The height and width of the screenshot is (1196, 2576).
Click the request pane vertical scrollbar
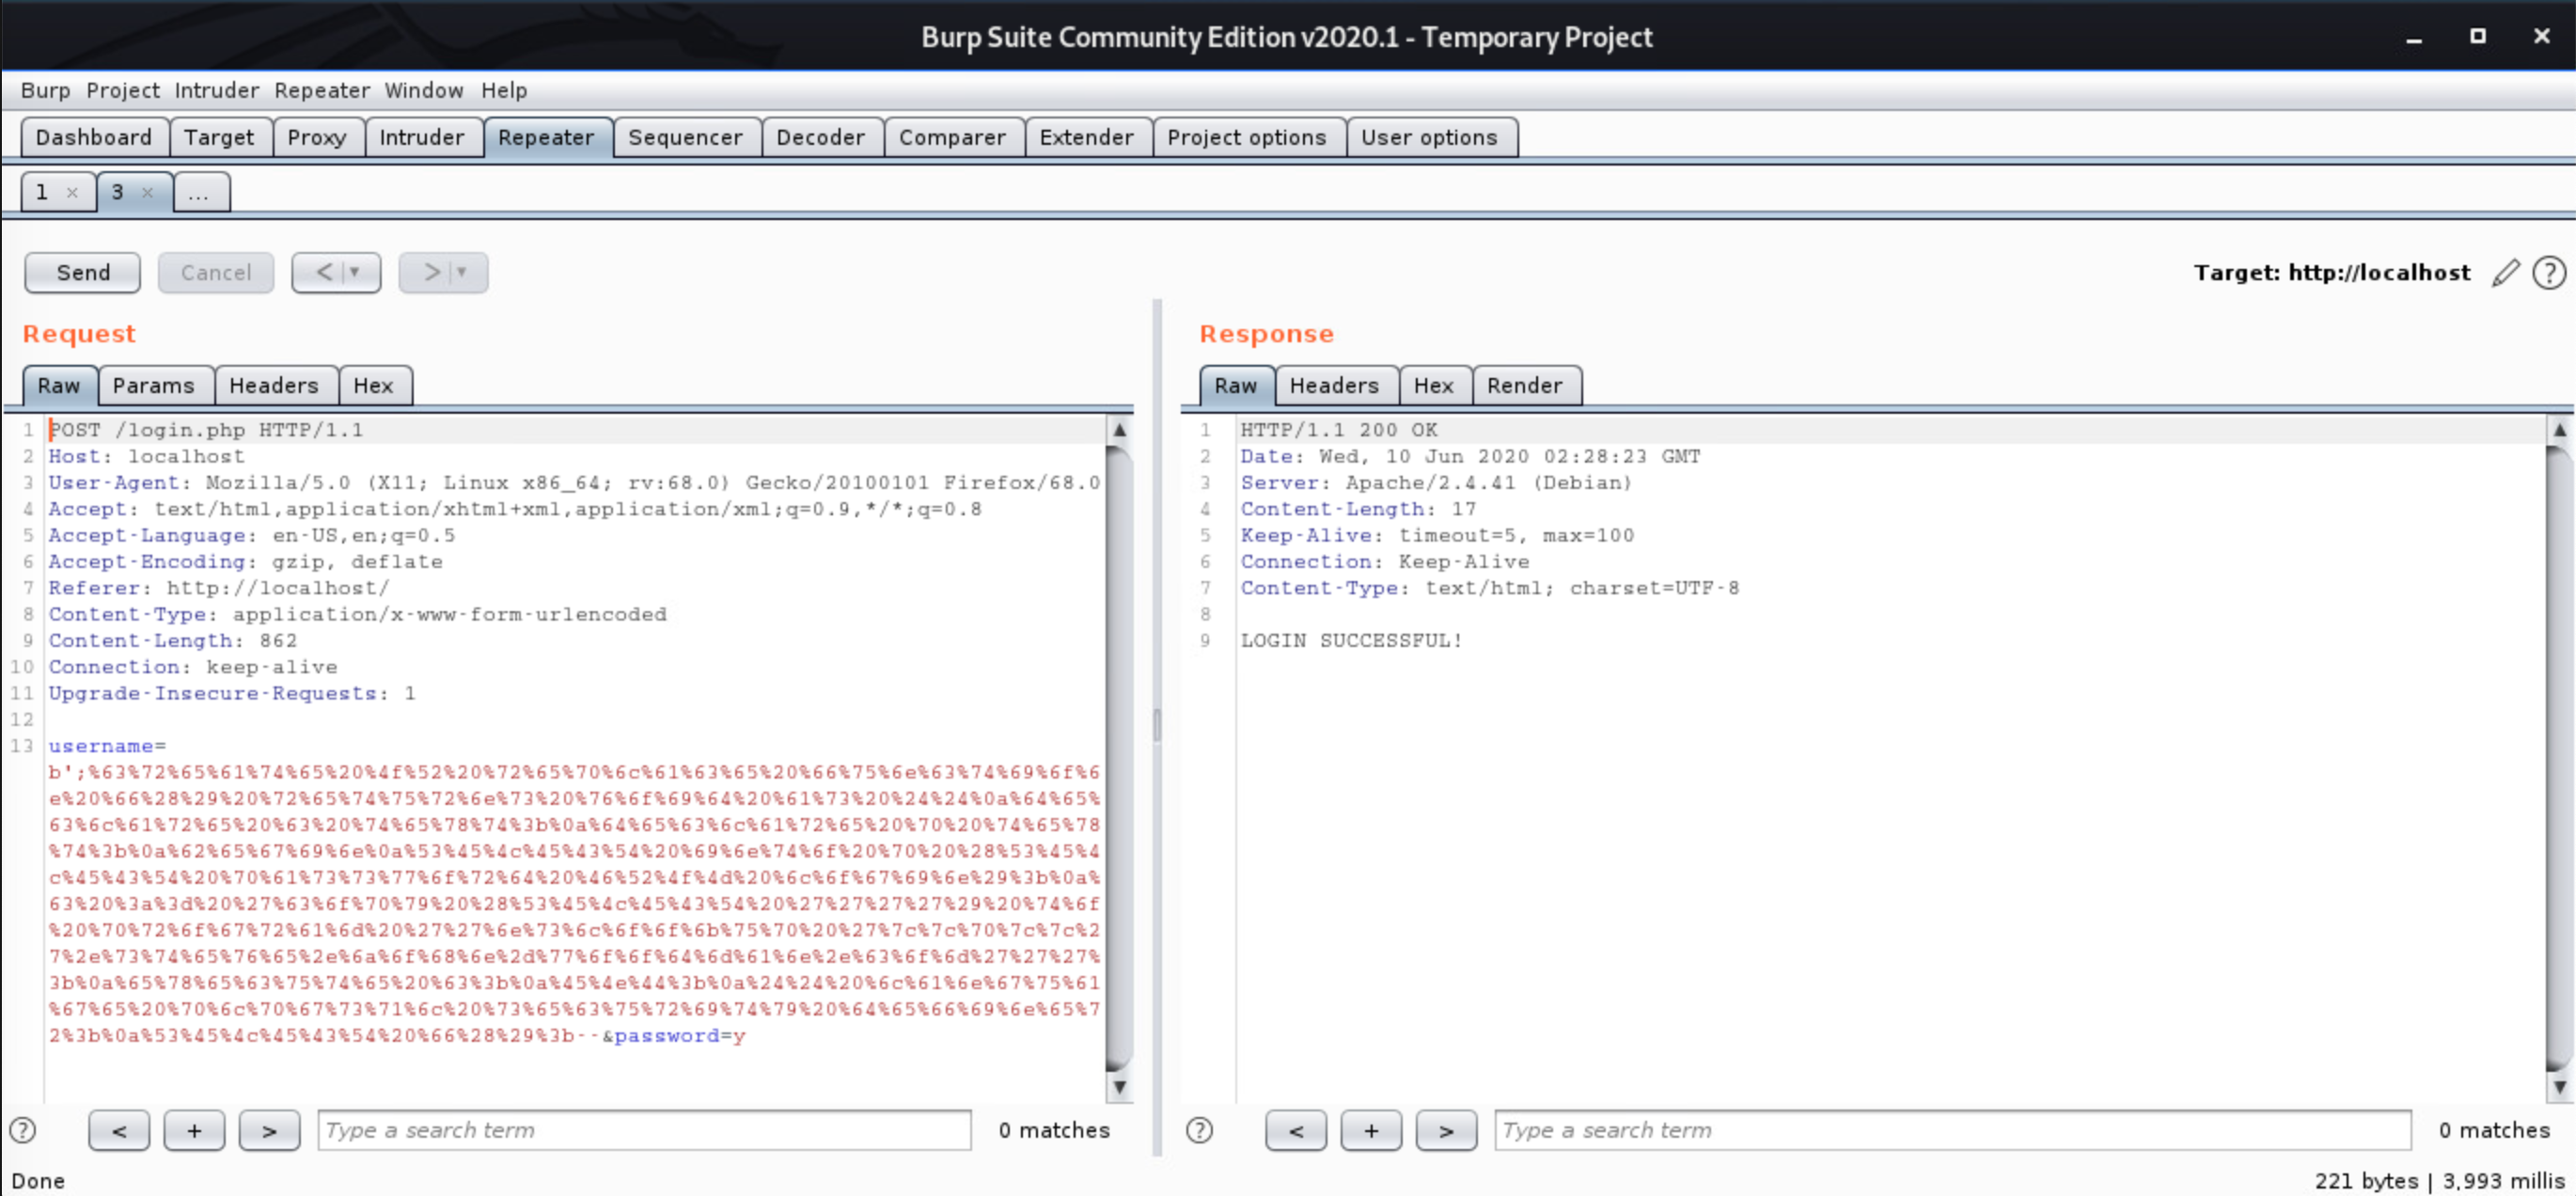[x=1120, y=758]
